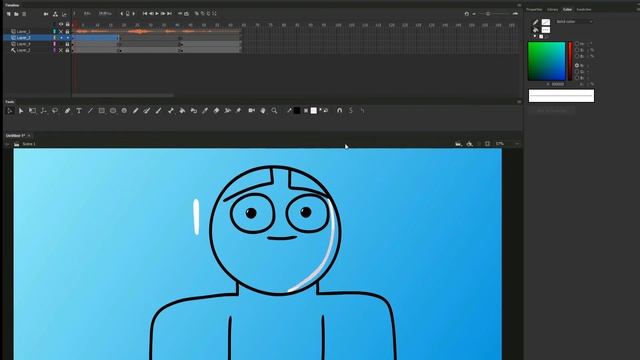Select the Selection arrow tool
640x360 pixels.
click(10, 111)
